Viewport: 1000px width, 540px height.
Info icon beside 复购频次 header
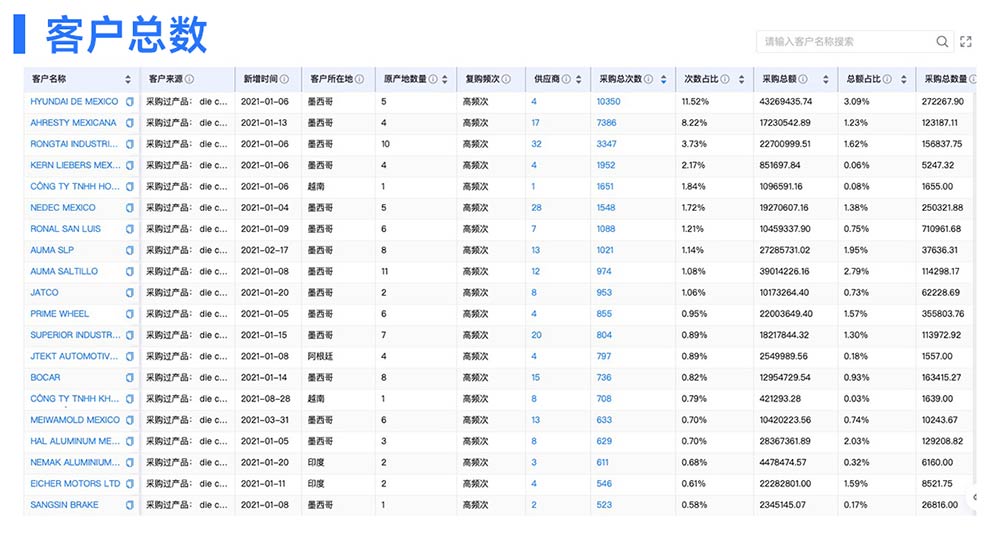point(506,79)
